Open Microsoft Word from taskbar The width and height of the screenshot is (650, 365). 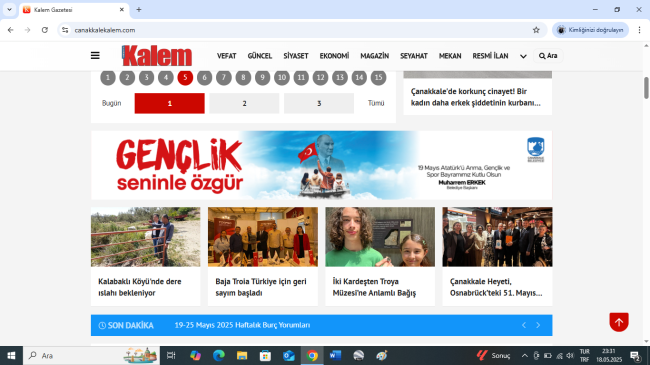click(x=335, y=355)
